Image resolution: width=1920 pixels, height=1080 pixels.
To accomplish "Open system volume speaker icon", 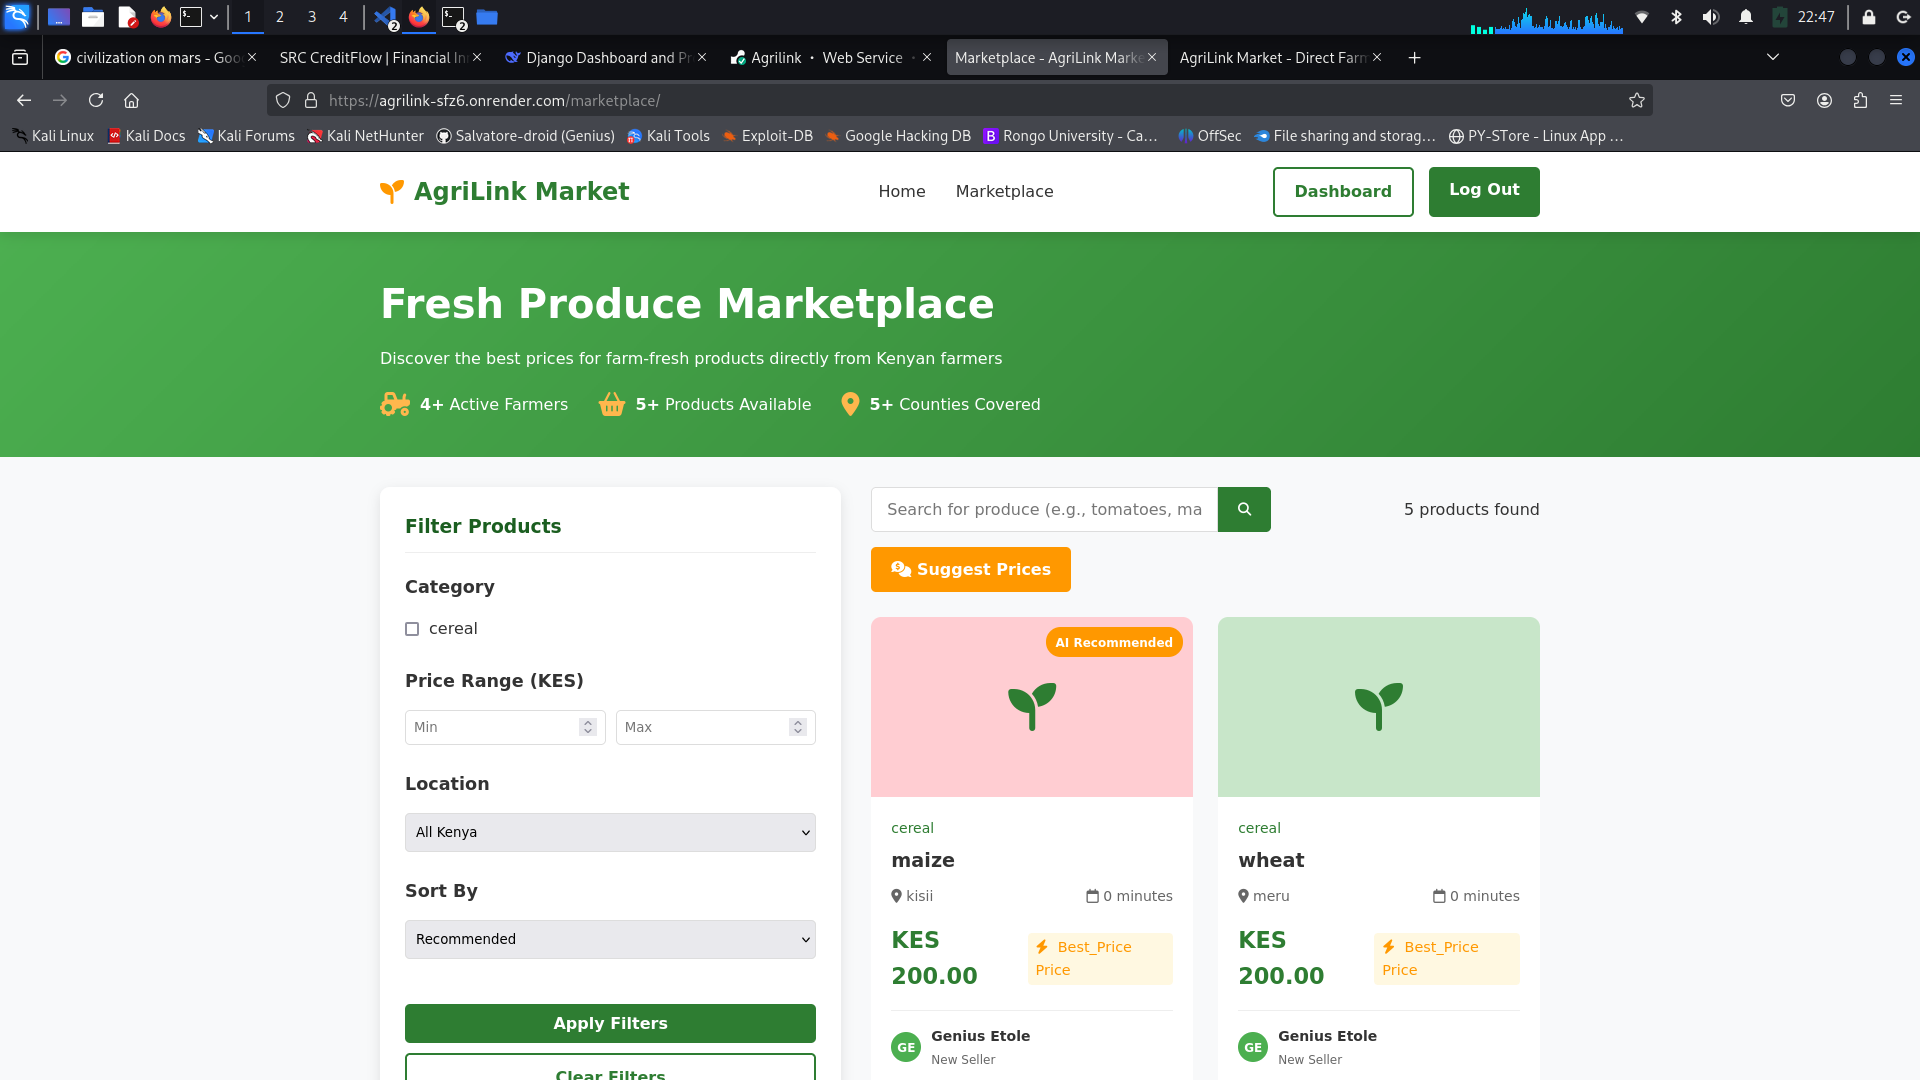I will [1710, 17].
